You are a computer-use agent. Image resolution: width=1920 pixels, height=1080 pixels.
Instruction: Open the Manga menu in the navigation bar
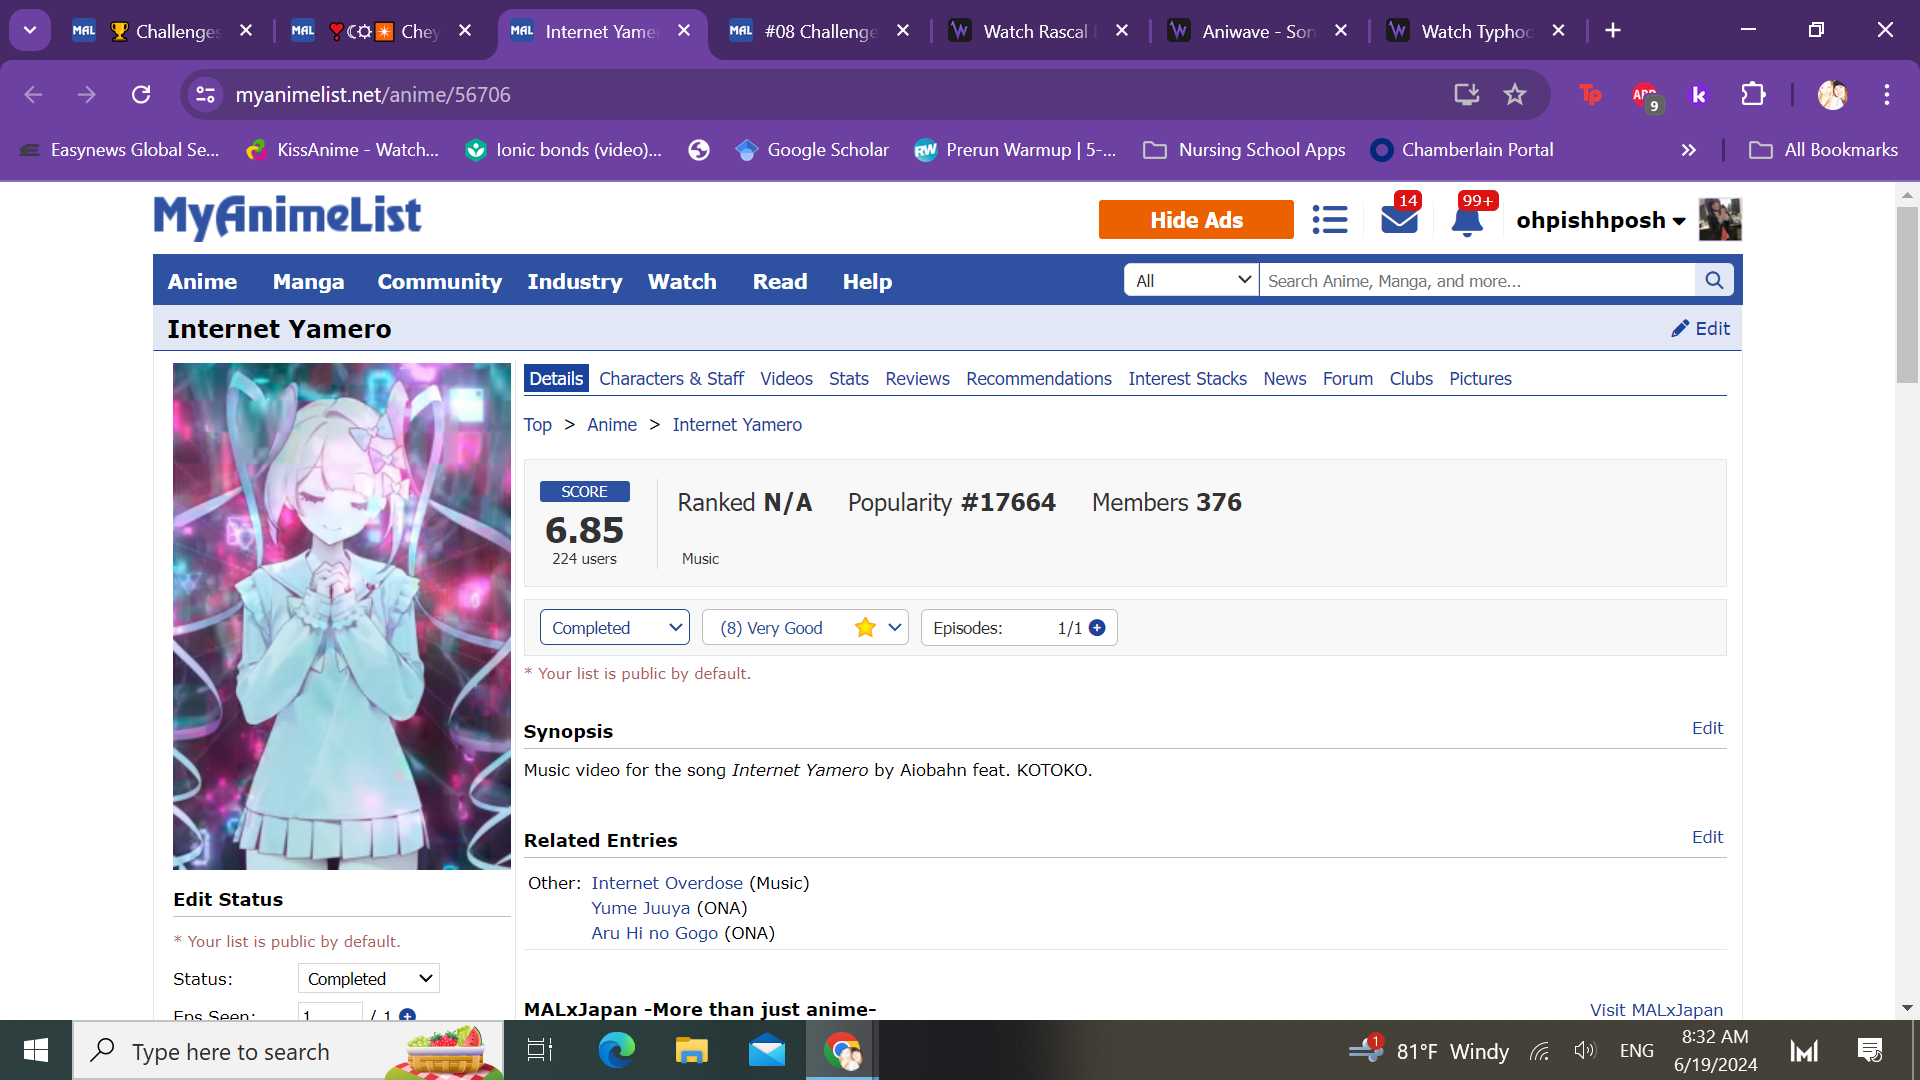pyautogui.click(x=308, y=282)
